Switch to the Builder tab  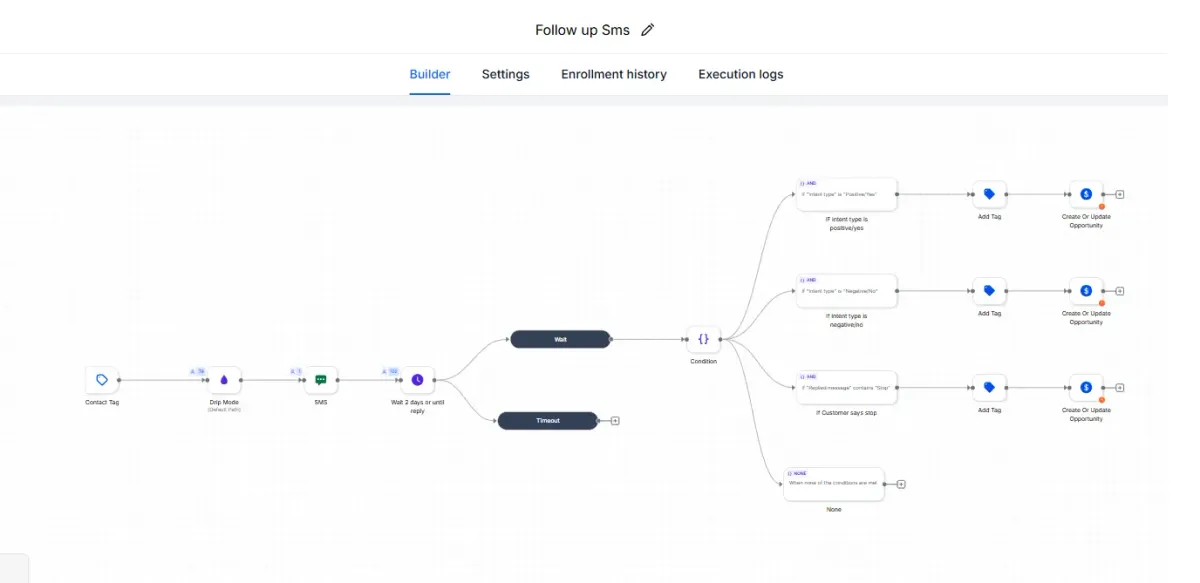point(430,74)
